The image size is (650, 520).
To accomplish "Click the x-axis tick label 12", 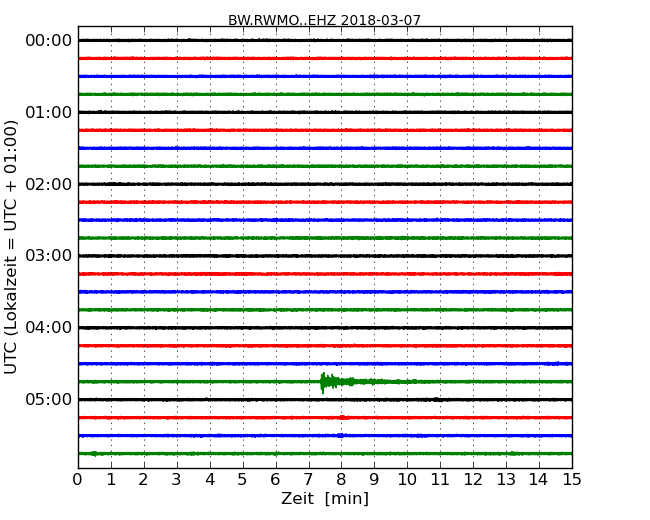I will click(x=473, y=480).
